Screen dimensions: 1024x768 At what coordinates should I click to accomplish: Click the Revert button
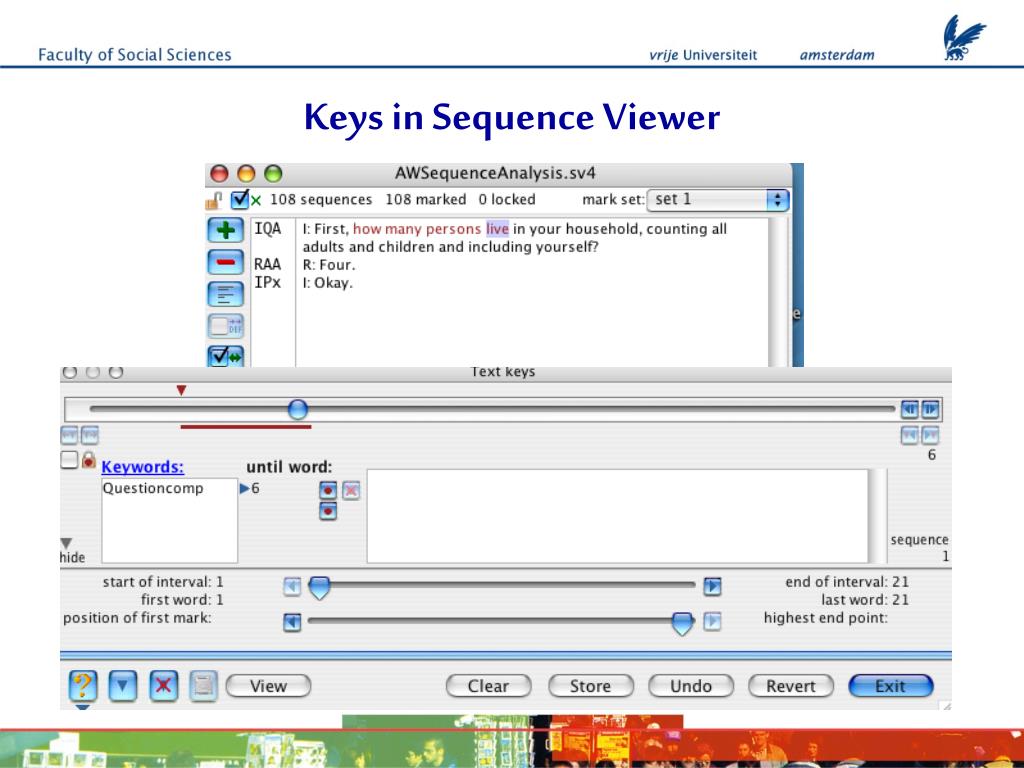click(791, 686)
